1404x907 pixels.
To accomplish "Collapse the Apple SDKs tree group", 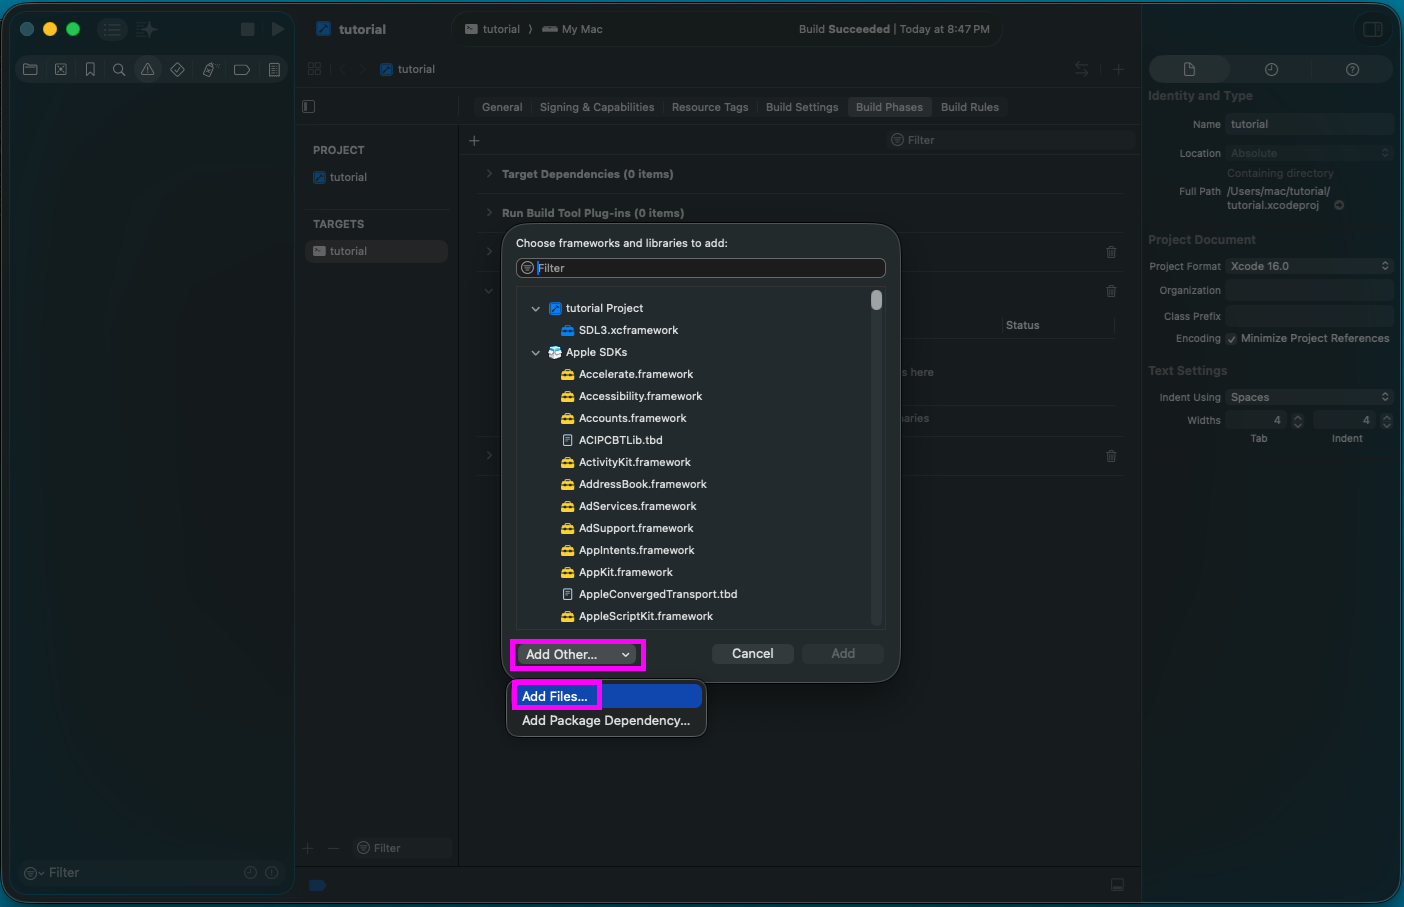I will pyautogui.click(x=536, y=353).
